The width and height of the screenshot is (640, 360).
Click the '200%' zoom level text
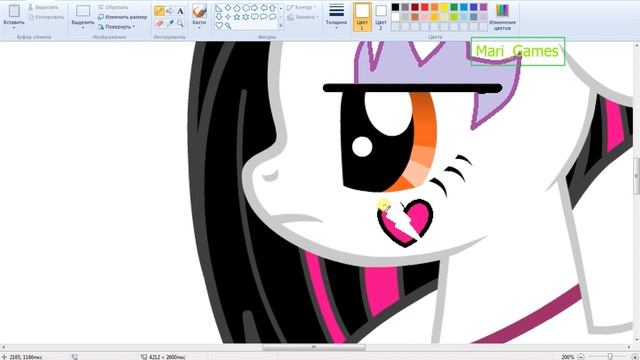[x=567, y=357]
